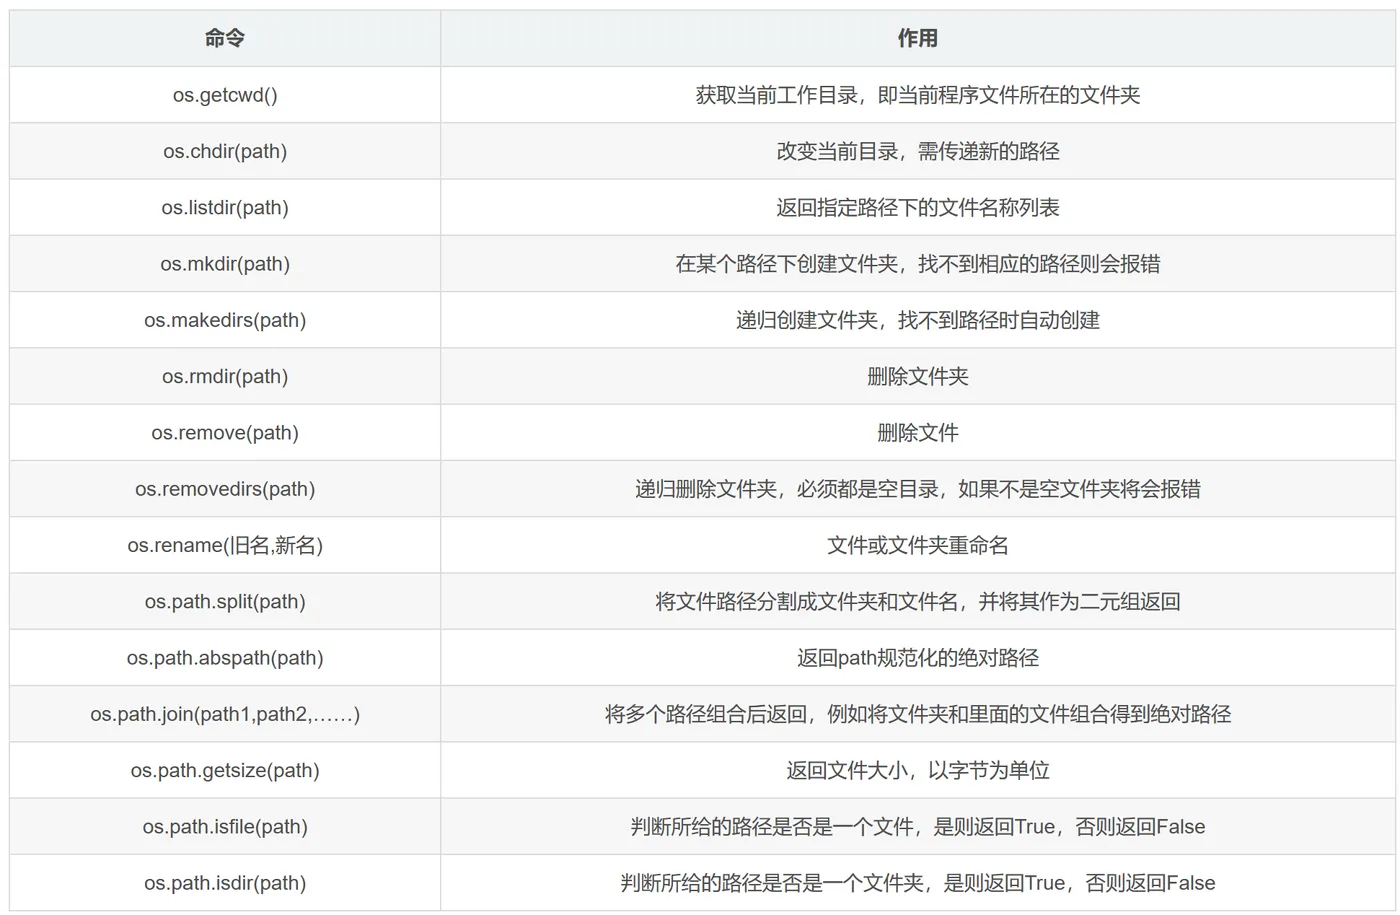Select the os.path.isfile(path) cell
1400x915 pixels.
click(x=225, y=826)
